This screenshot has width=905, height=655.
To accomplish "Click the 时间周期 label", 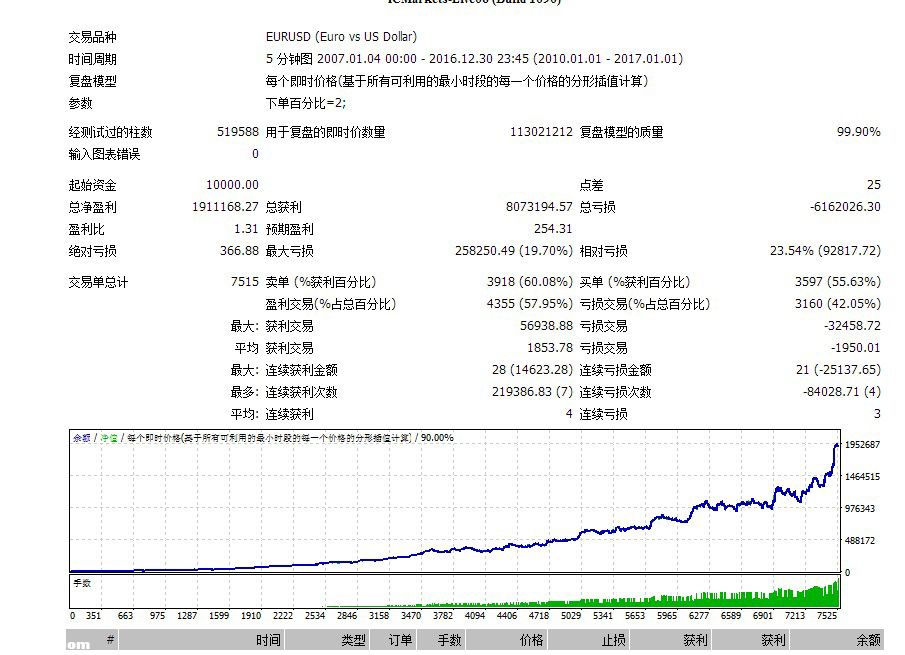I will (92, 59).
